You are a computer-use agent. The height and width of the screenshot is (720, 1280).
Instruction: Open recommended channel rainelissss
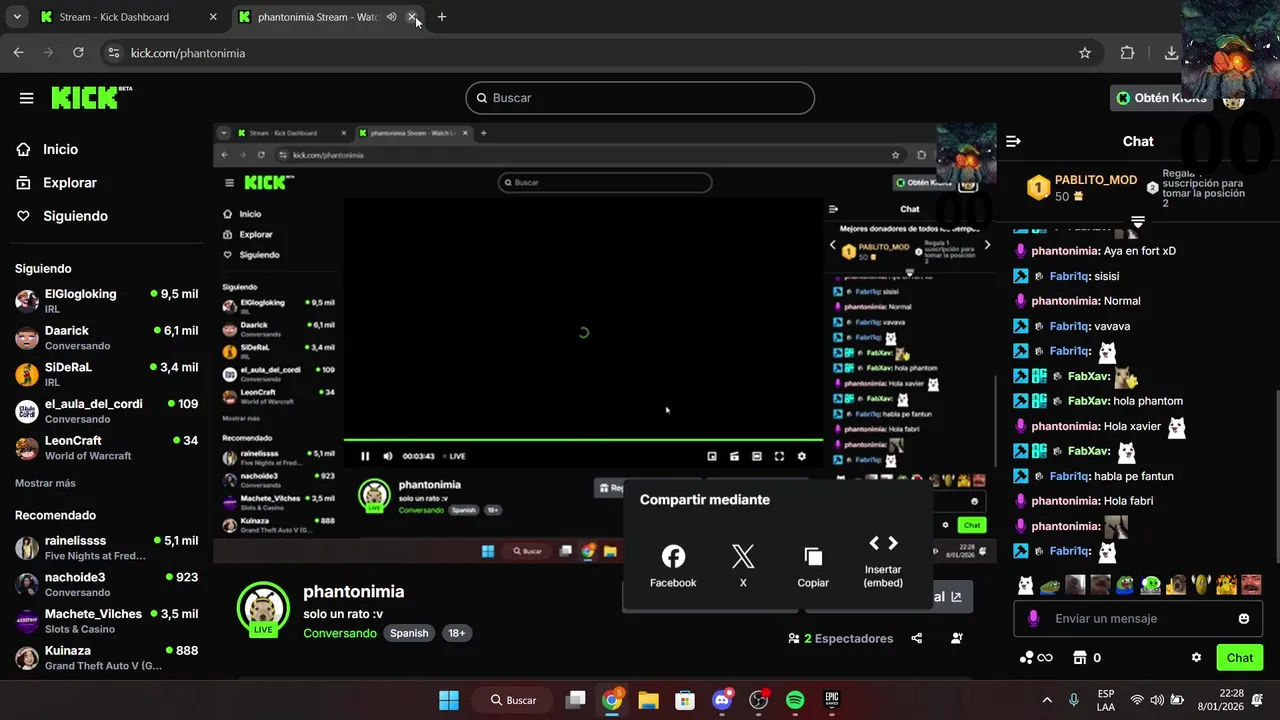tap(106, 547)
